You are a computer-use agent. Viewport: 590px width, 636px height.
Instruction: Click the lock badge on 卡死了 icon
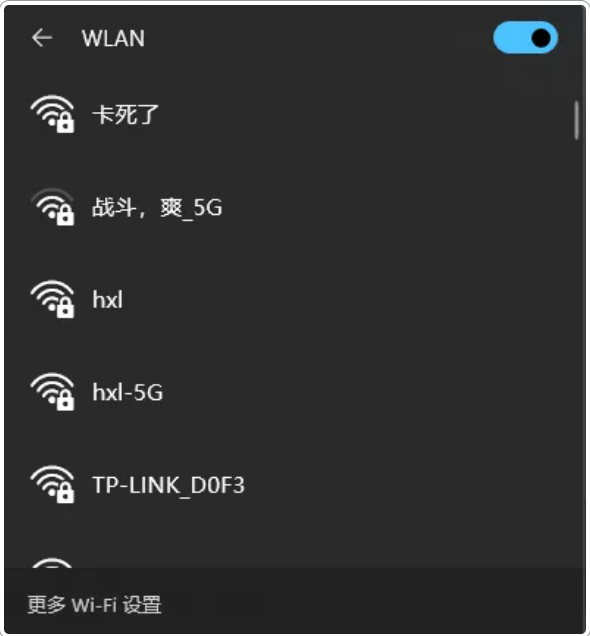point(65,123)
